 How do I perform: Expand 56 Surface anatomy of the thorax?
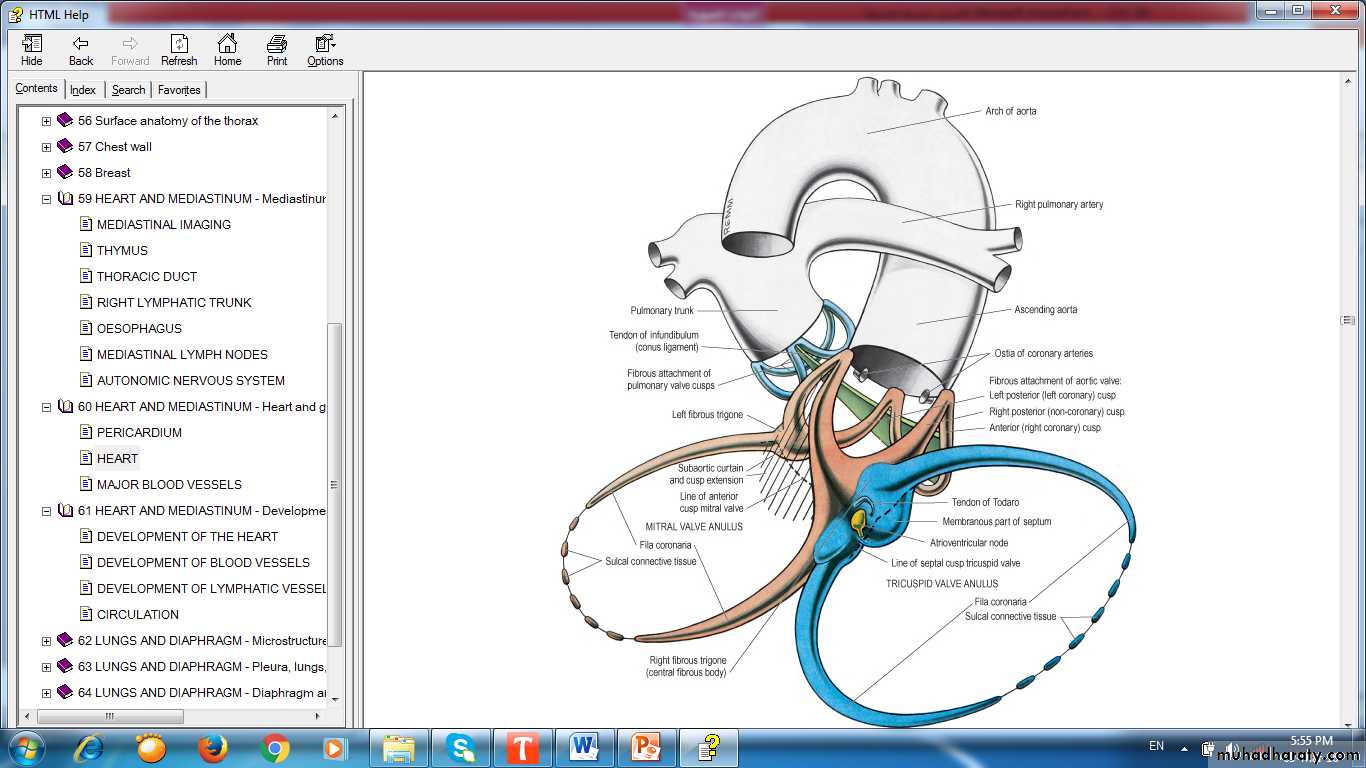coord(46,121)
